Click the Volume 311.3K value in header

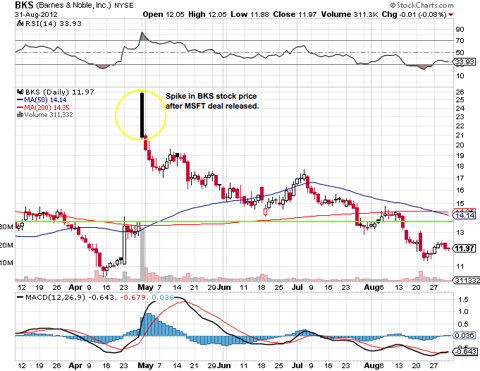click(x=350, y=14)
